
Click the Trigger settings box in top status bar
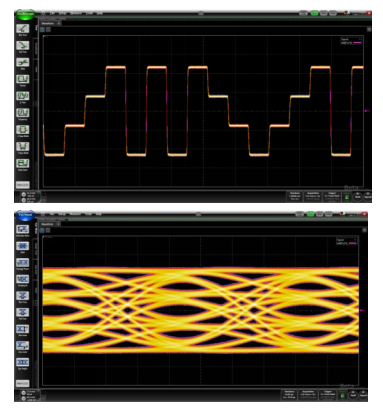pyautogui.click(x=332, y=196)
